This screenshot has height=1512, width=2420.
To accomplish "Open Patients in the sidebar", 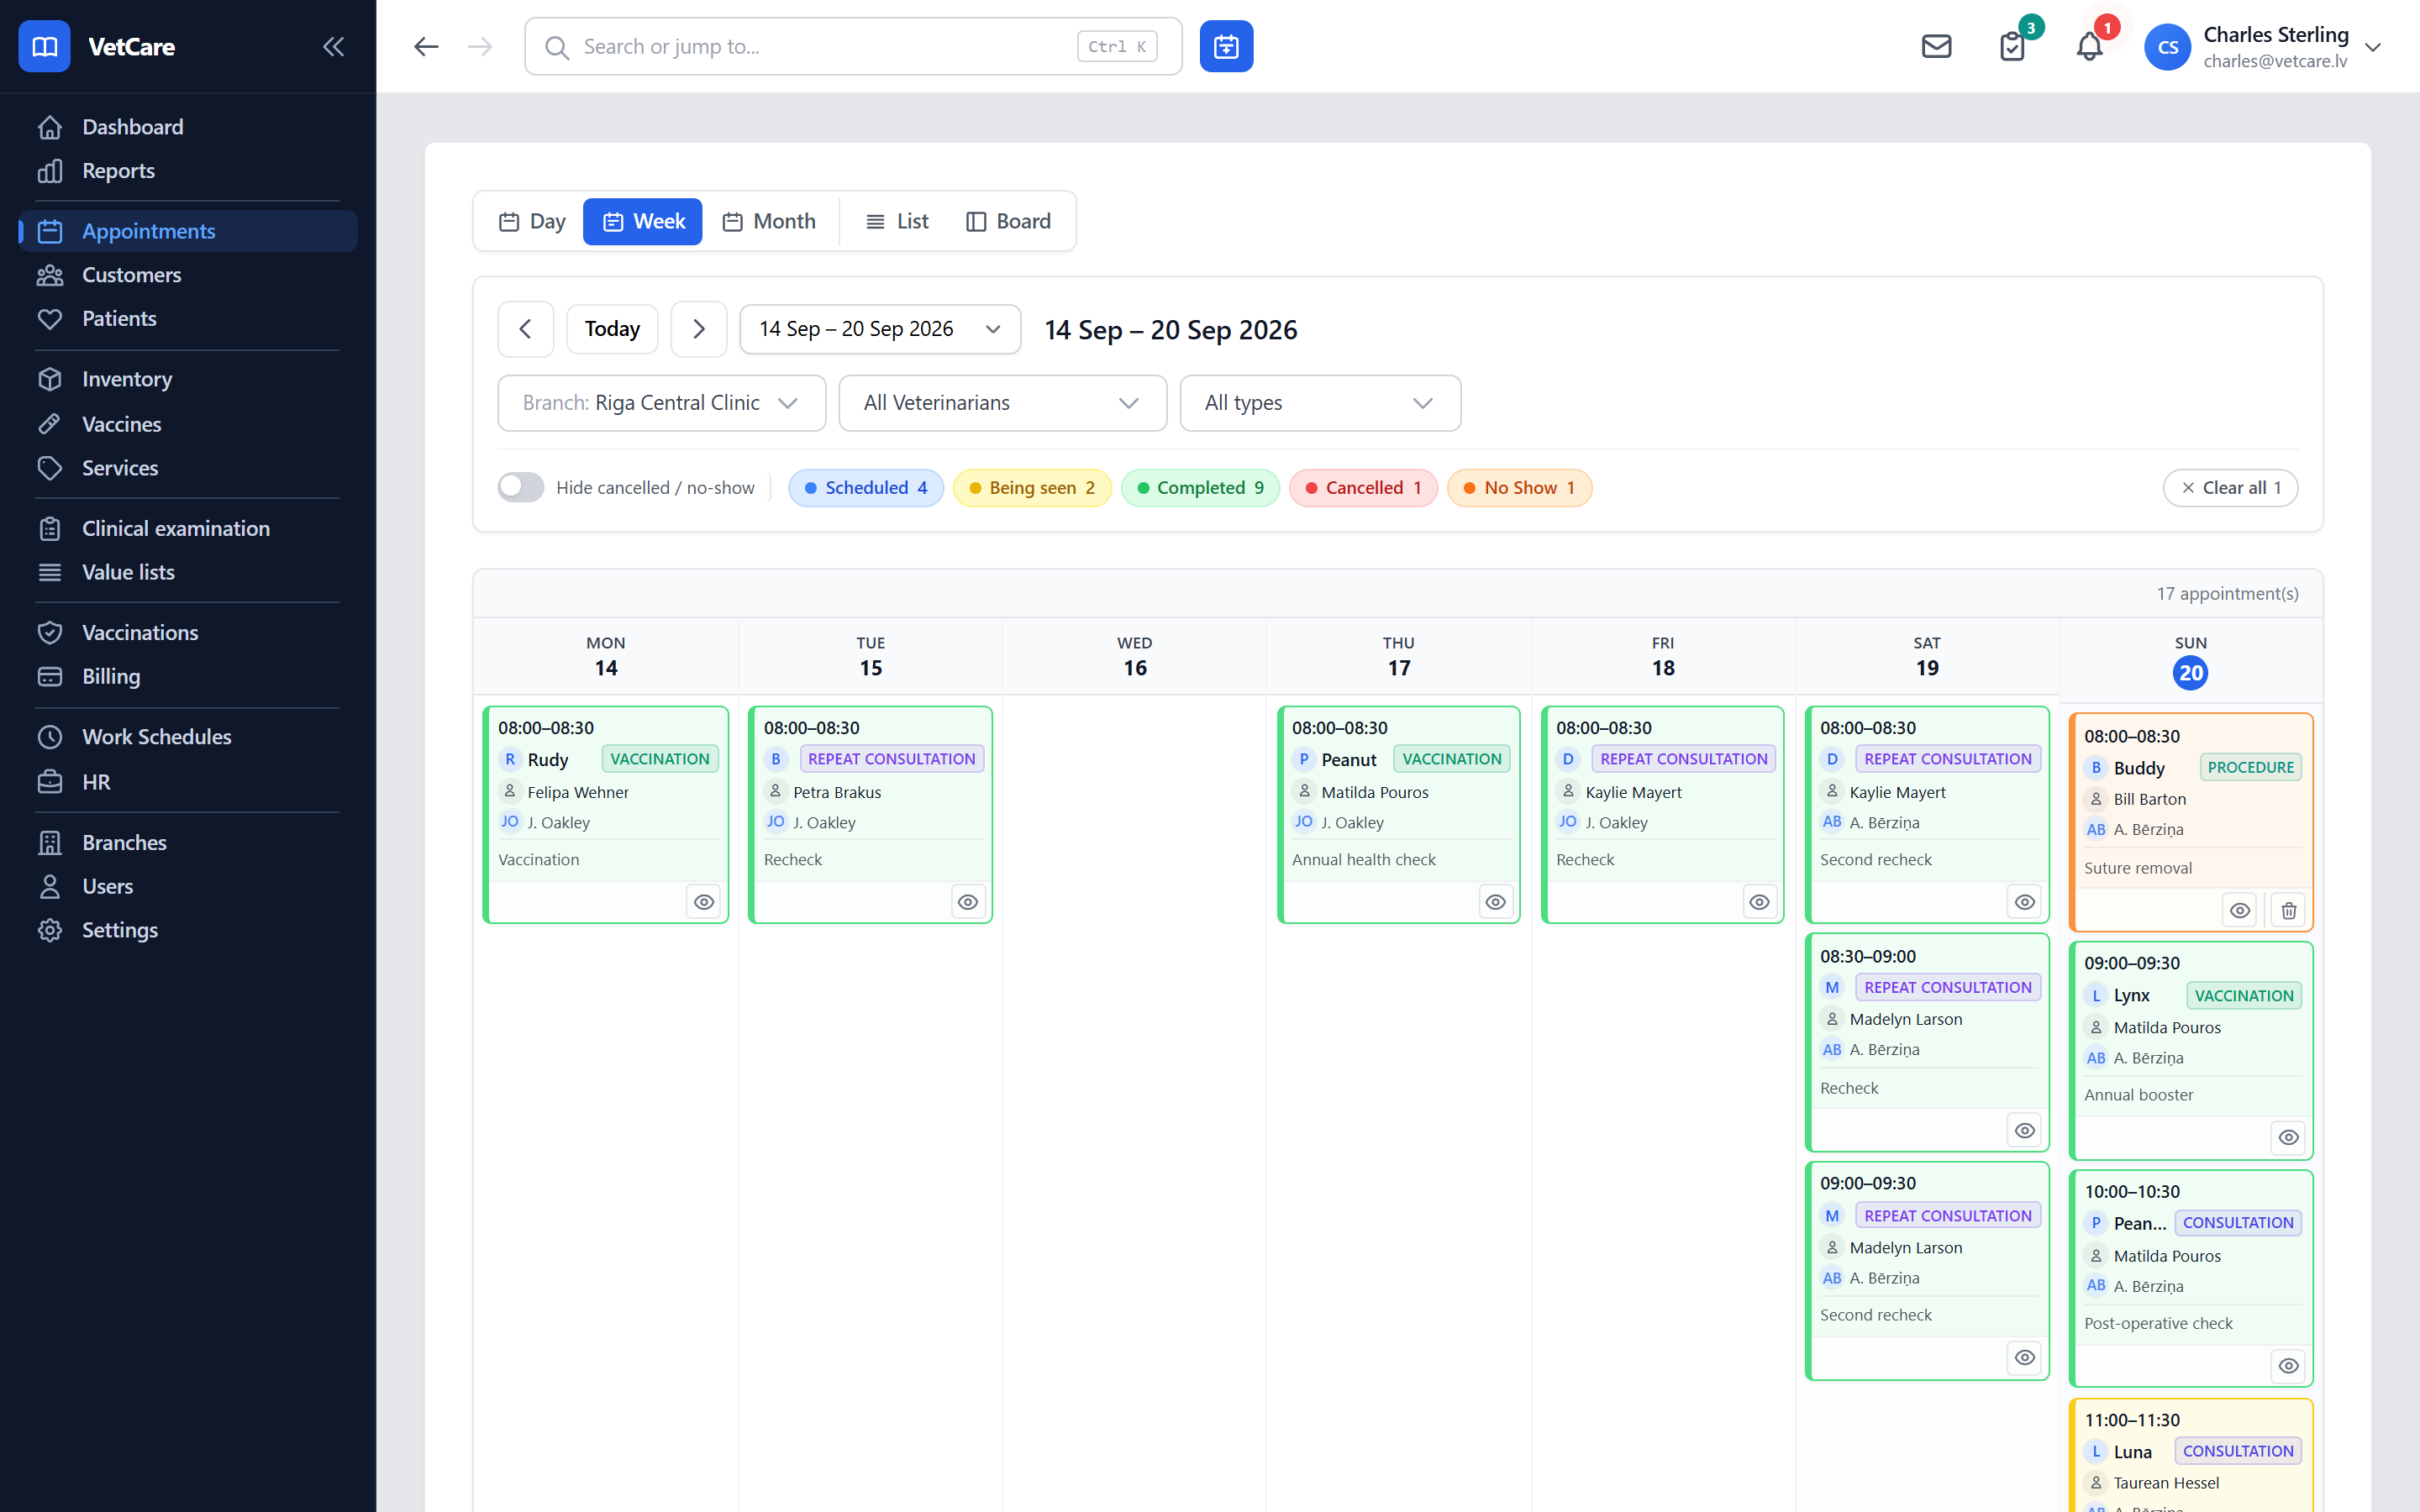I will point(188,319).
